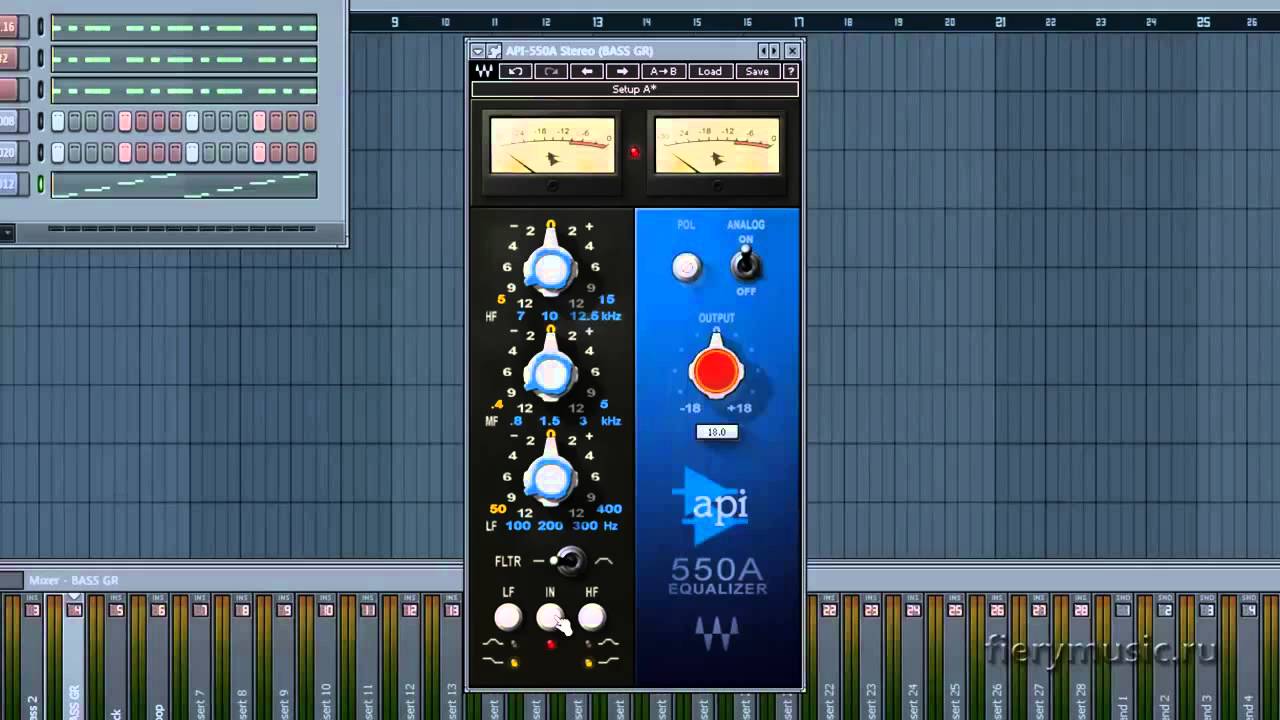Toggle channel select LED for 008 row

[41, 122]
